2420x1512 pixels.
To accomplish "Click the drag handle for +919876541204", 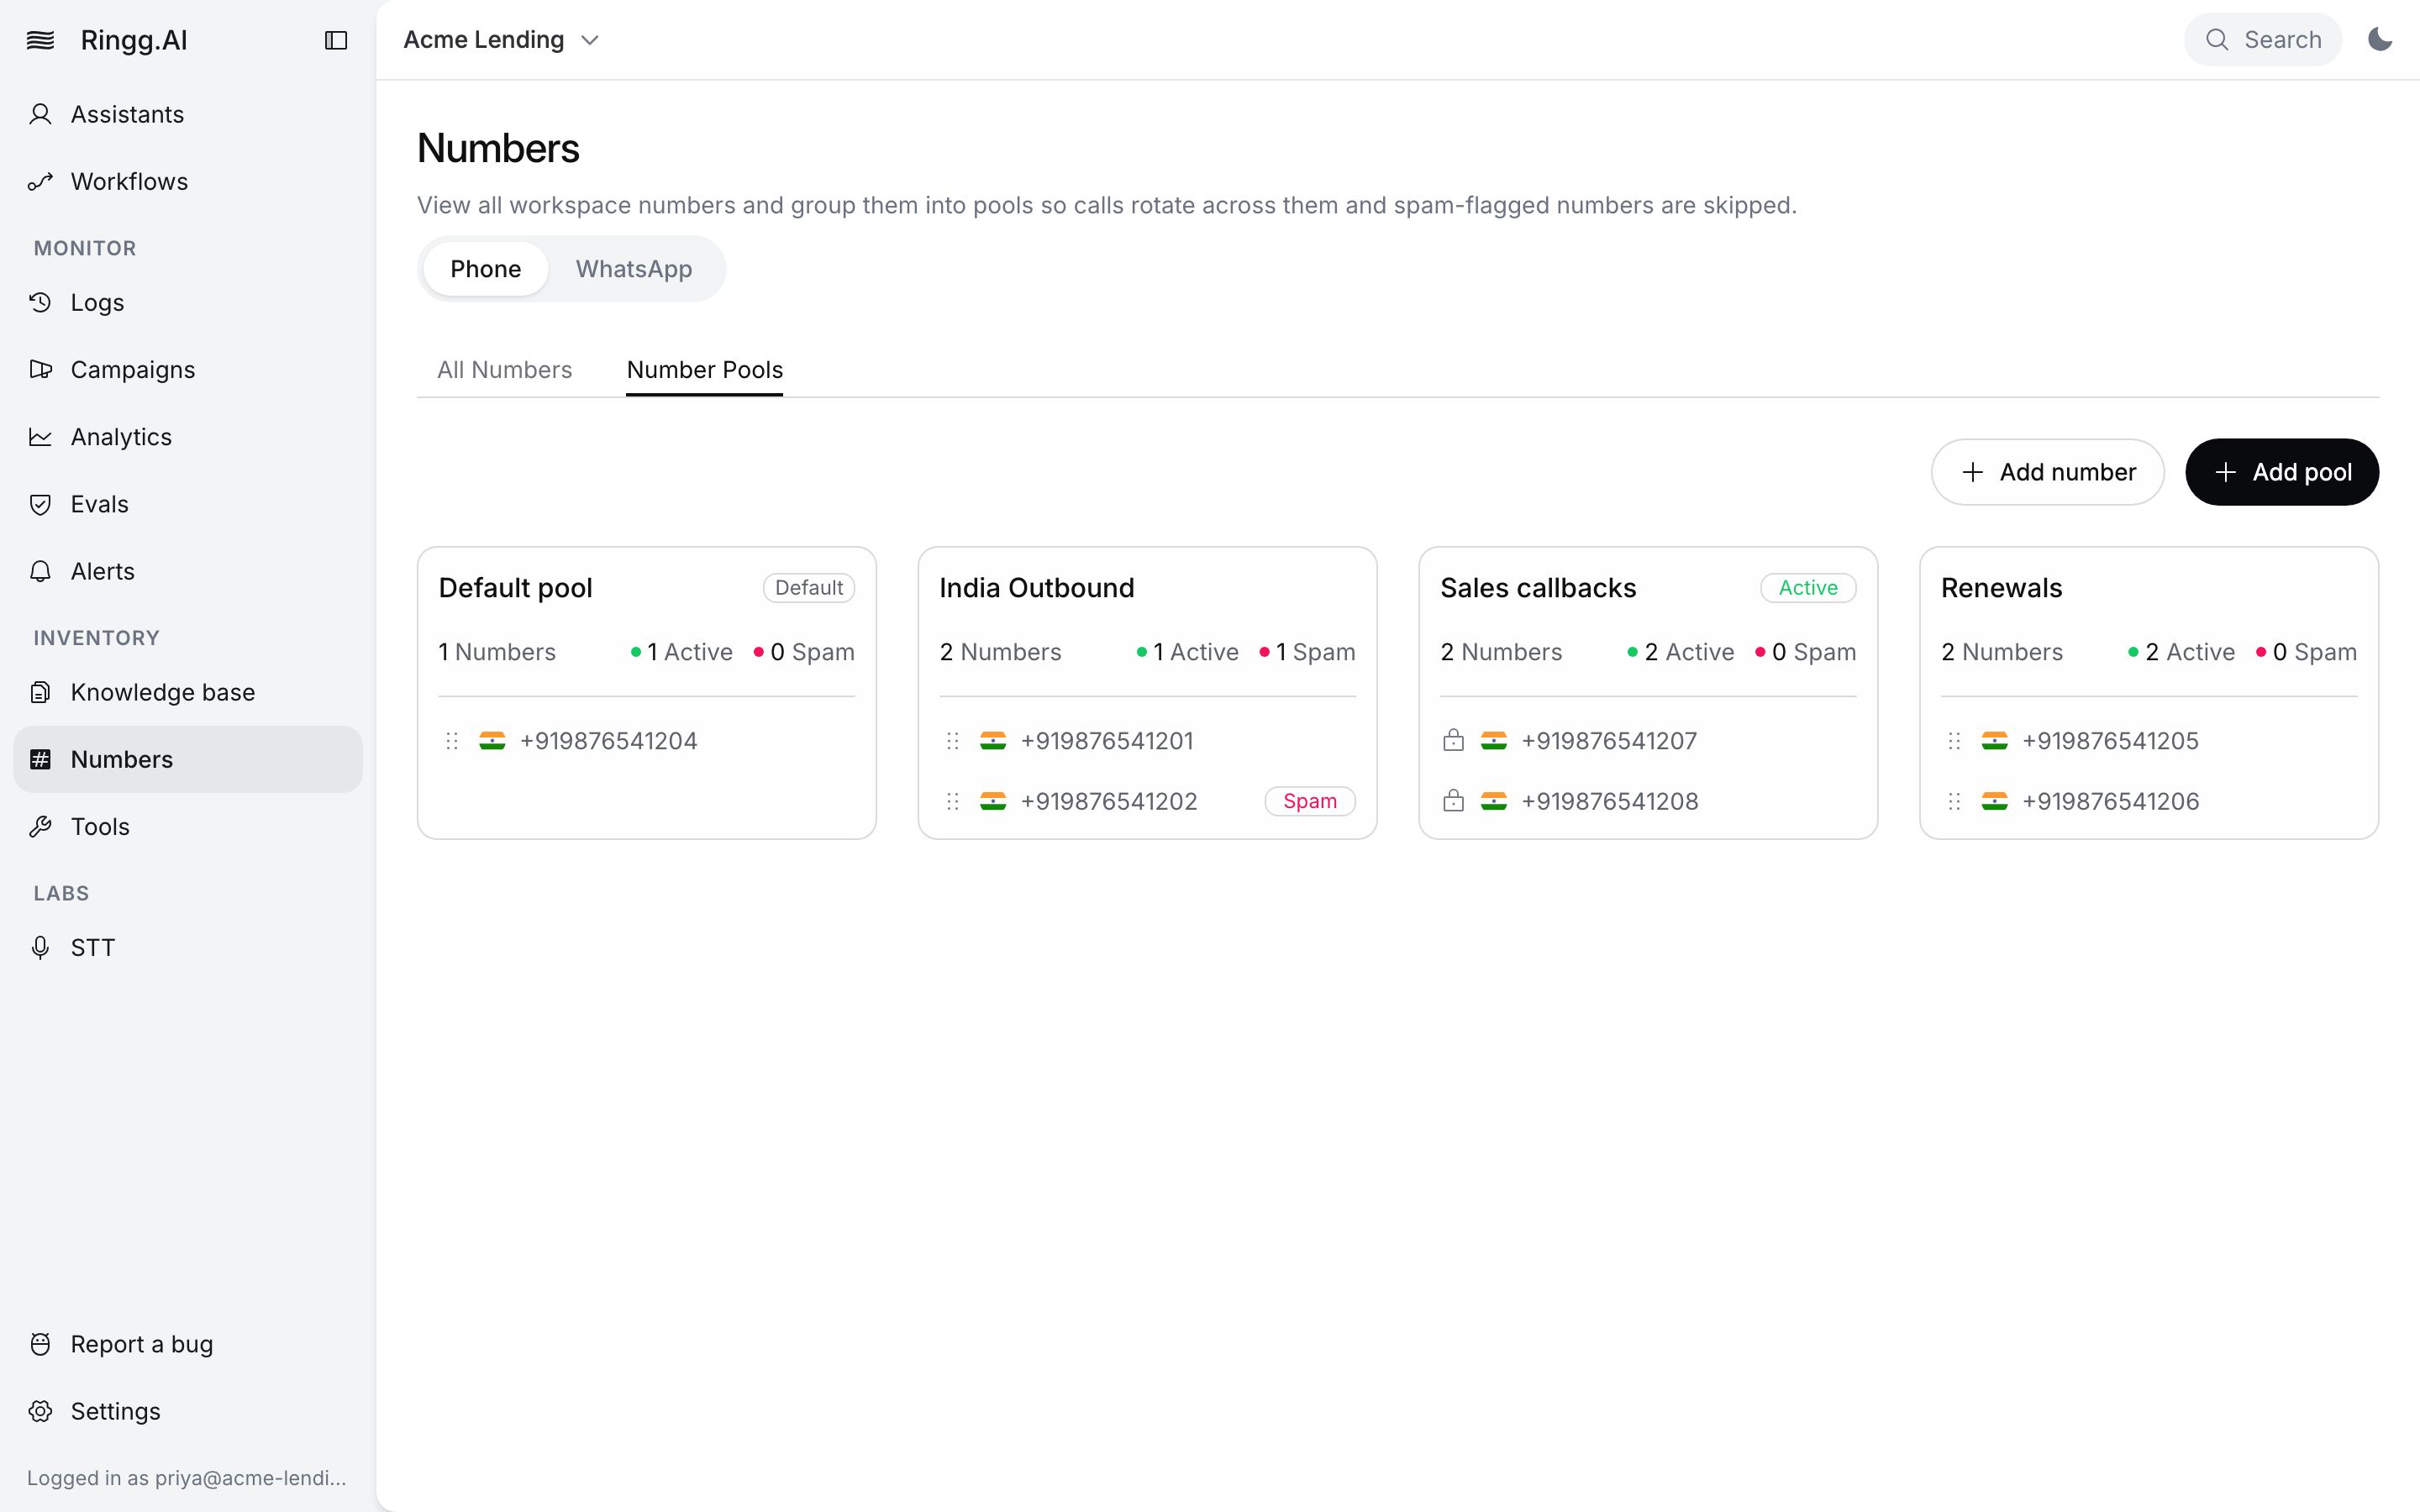I will point(452,741).
